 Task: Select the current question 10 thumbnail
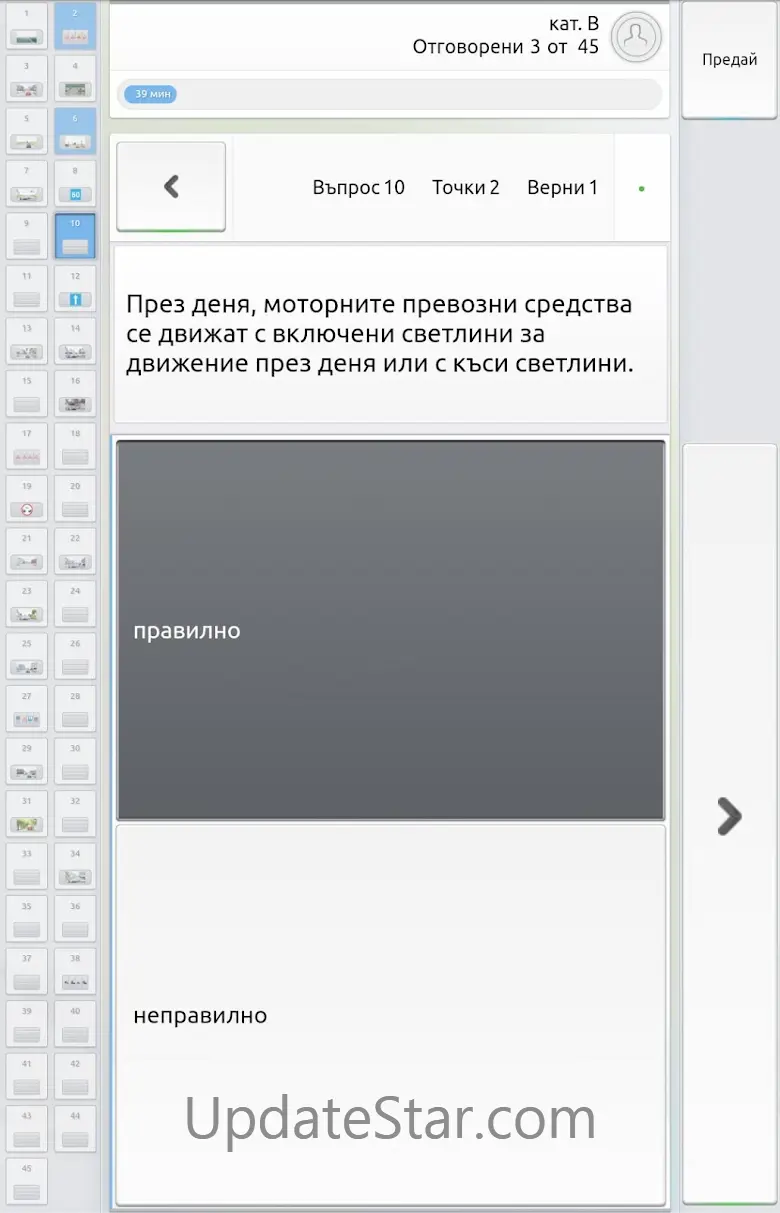click(75, 236)
